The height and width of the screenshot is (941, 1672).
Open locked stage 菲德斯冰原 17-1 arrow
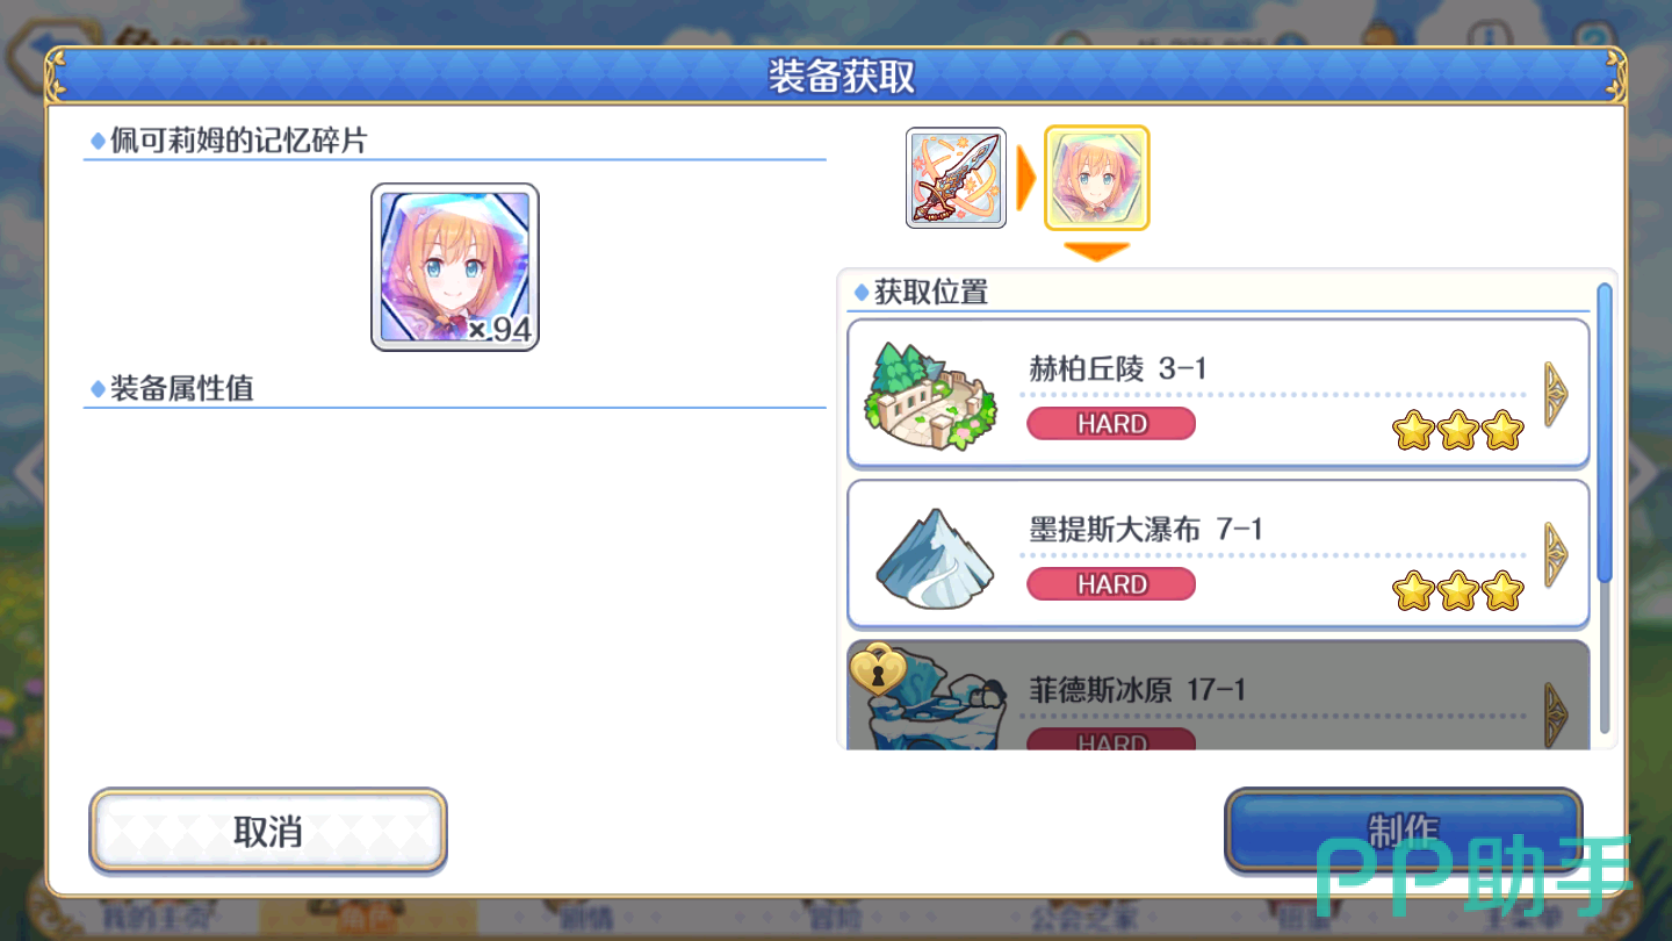pos(1555,714)
